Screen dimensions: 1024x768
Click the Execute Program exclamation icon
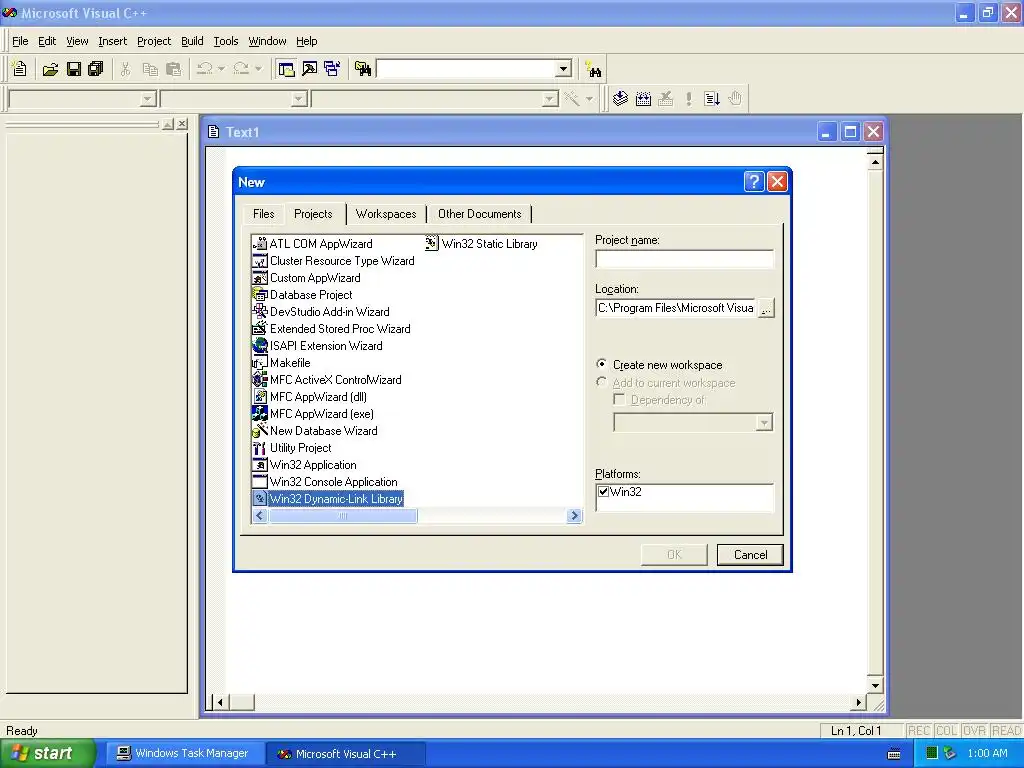(688, 99)
